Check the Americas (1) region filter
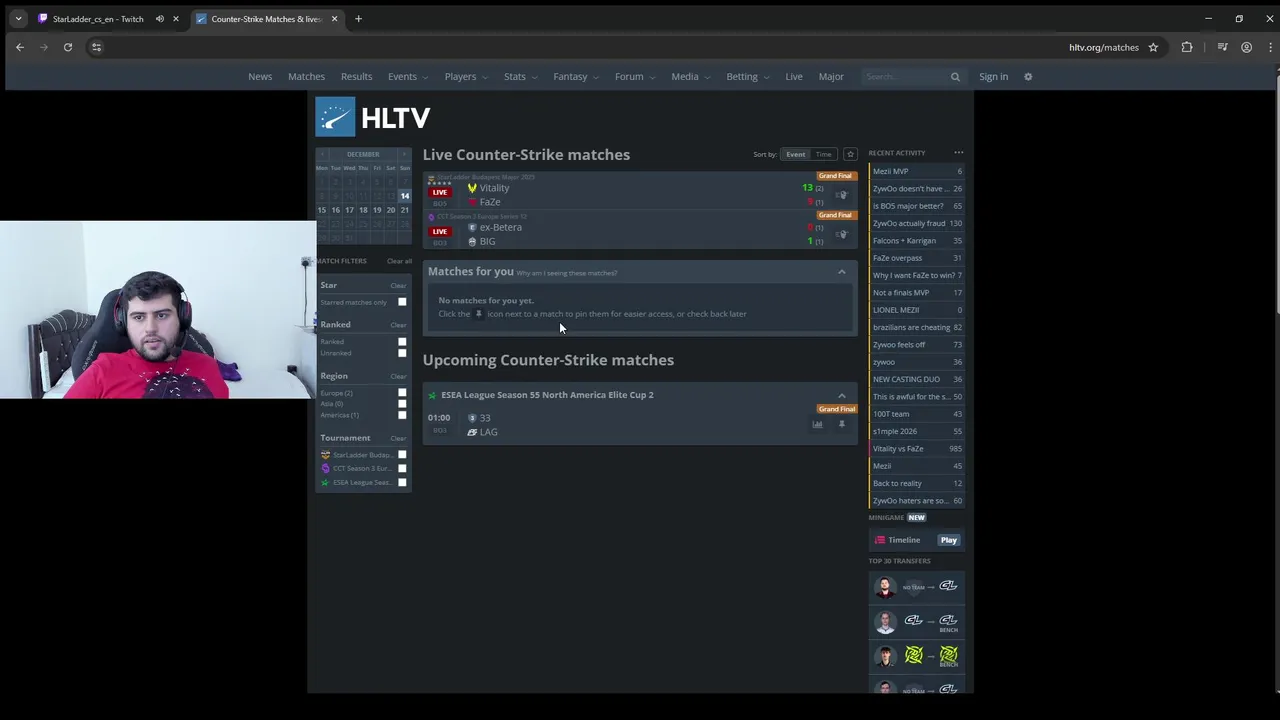Screen dimensions: 1280x720 (402, 415)
